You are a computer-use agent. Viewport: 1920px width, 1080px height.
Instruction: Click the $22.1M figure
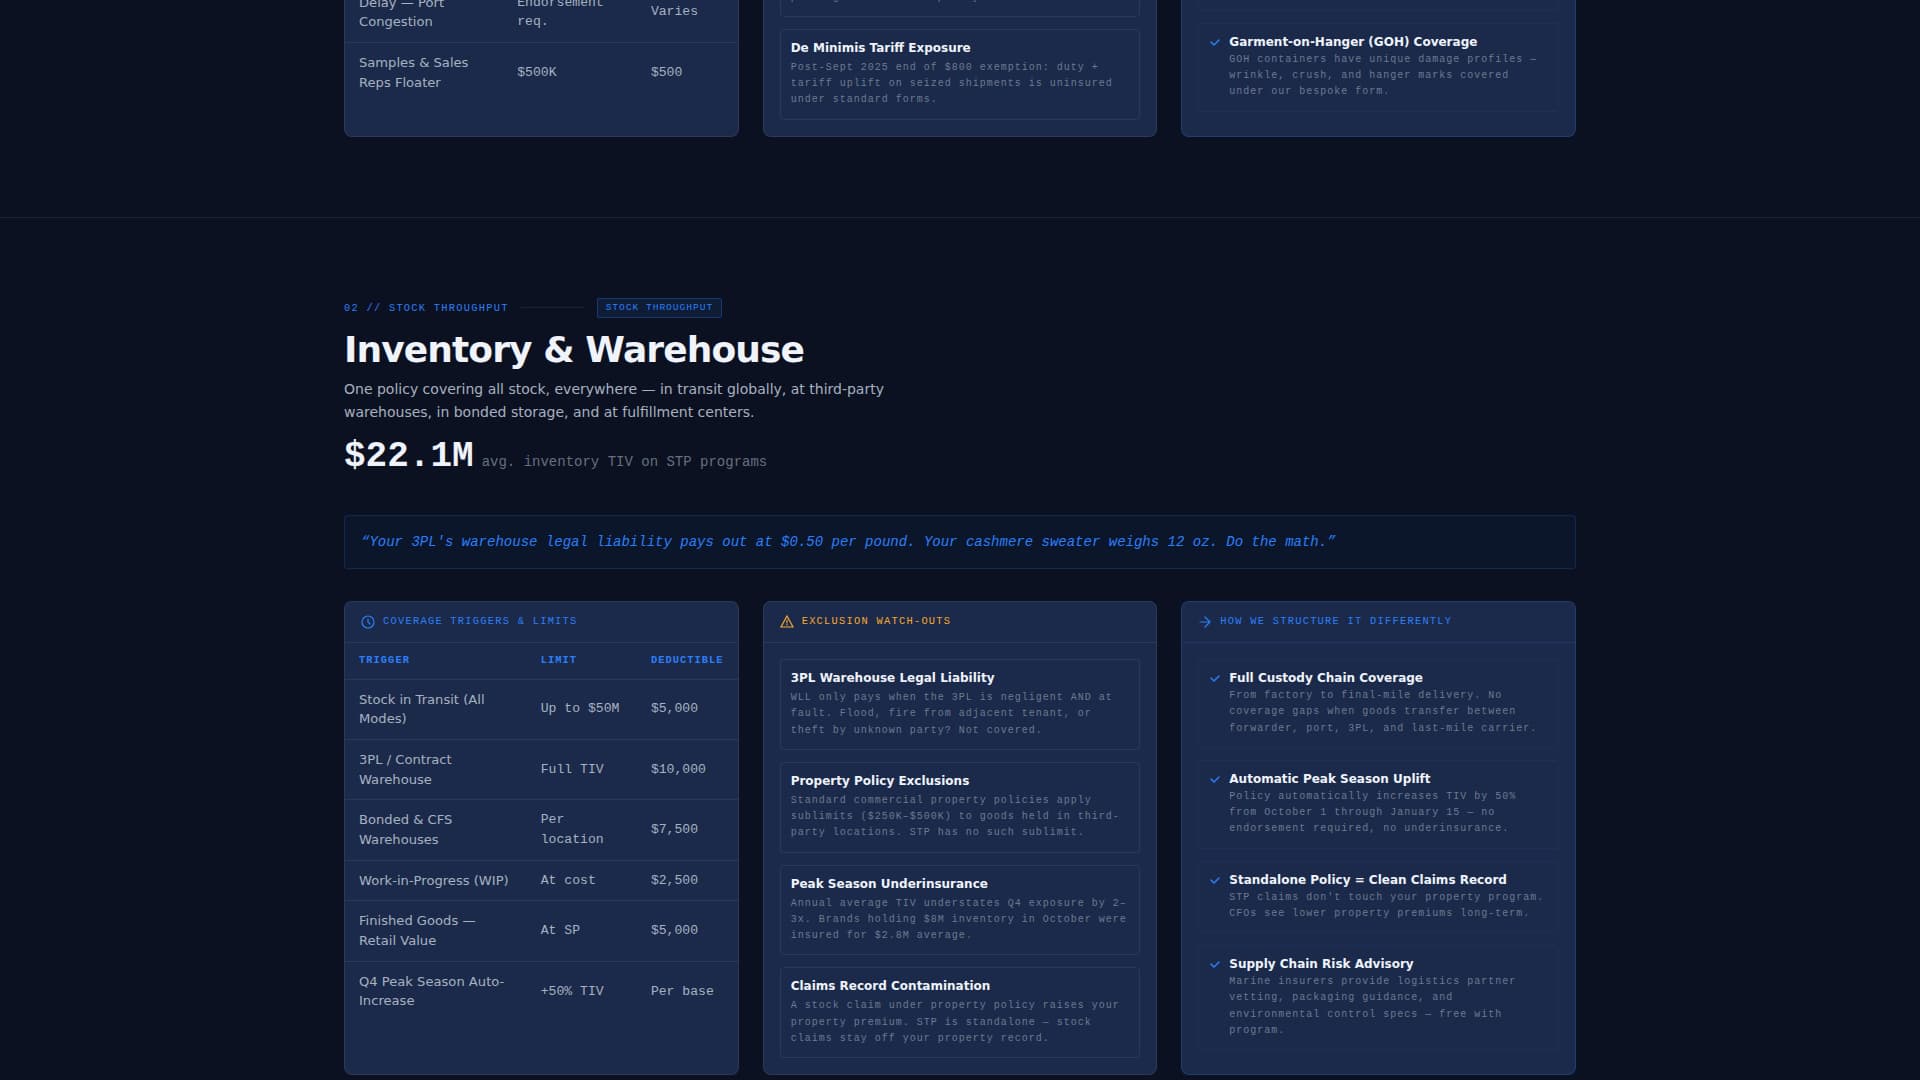409,455
